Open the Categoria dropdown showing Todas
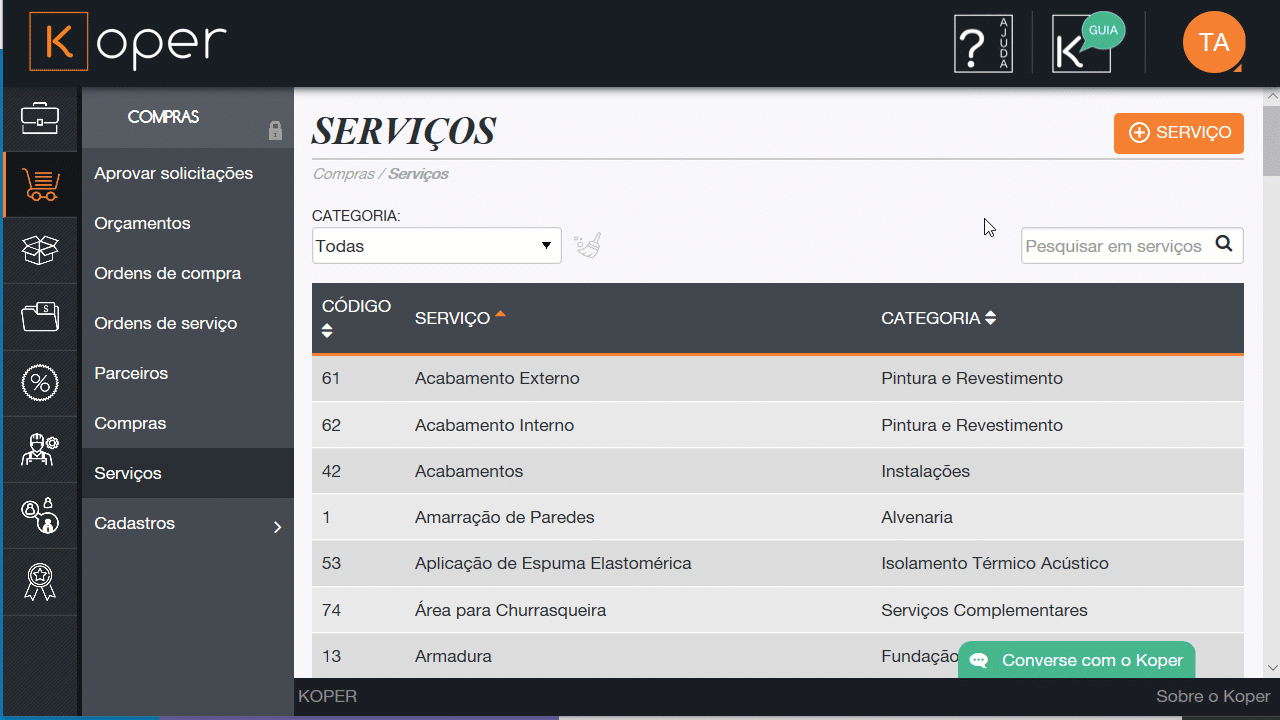The height and width of the screenshot is (720, 1280). 436,246
